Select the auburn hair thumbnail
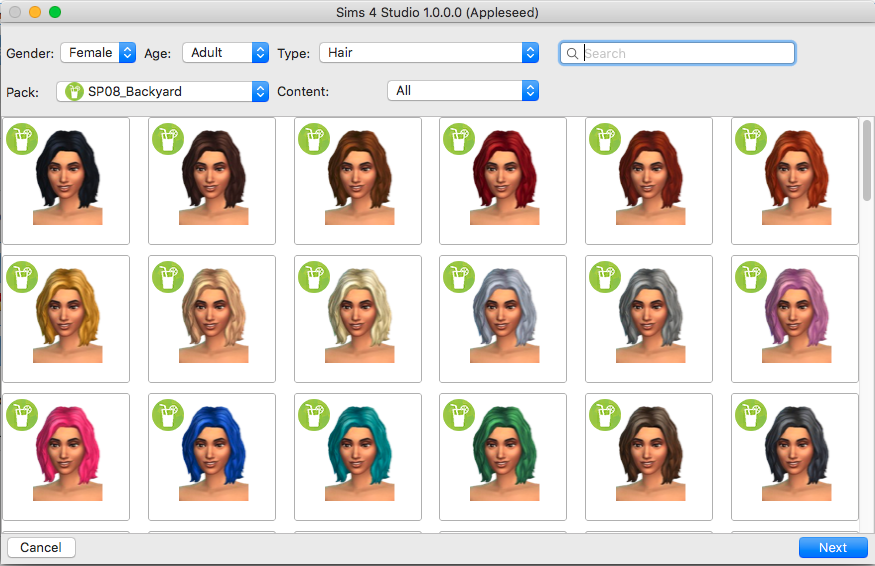The image size is (875, 566). pos(649,181)
